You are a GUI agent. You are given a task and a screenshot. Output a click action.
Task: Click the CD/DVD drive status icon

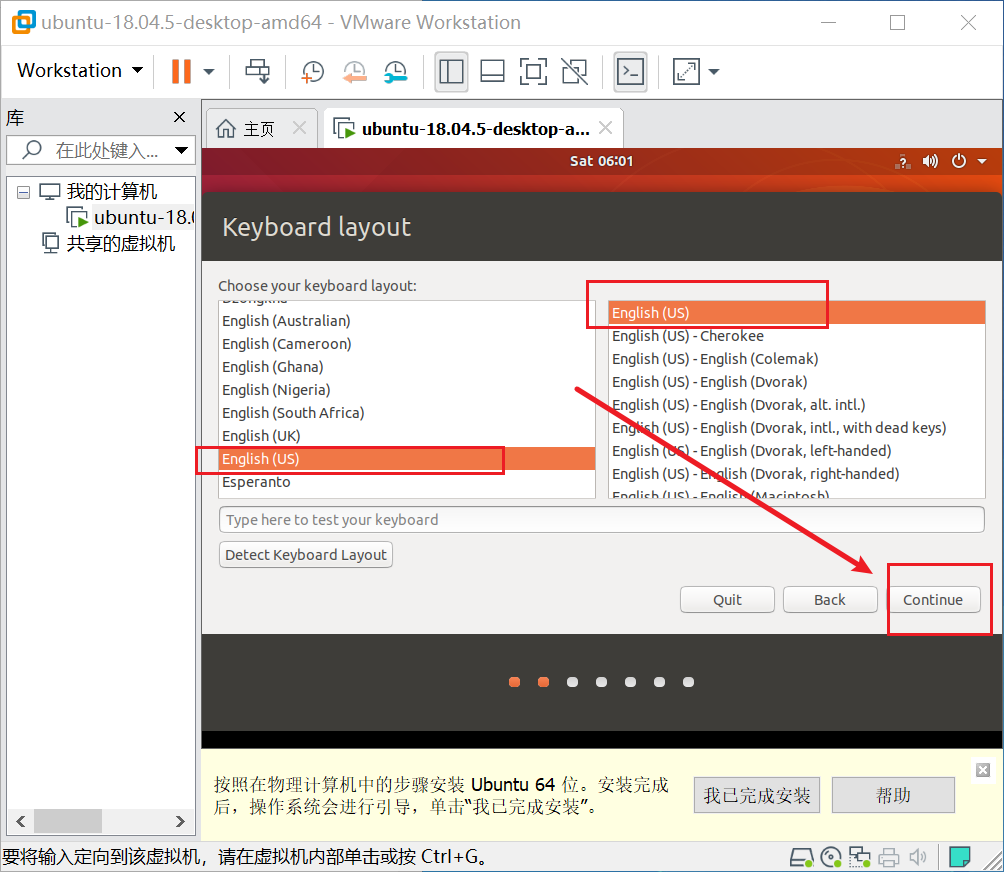pyautogui.click(x=831, y=857)
